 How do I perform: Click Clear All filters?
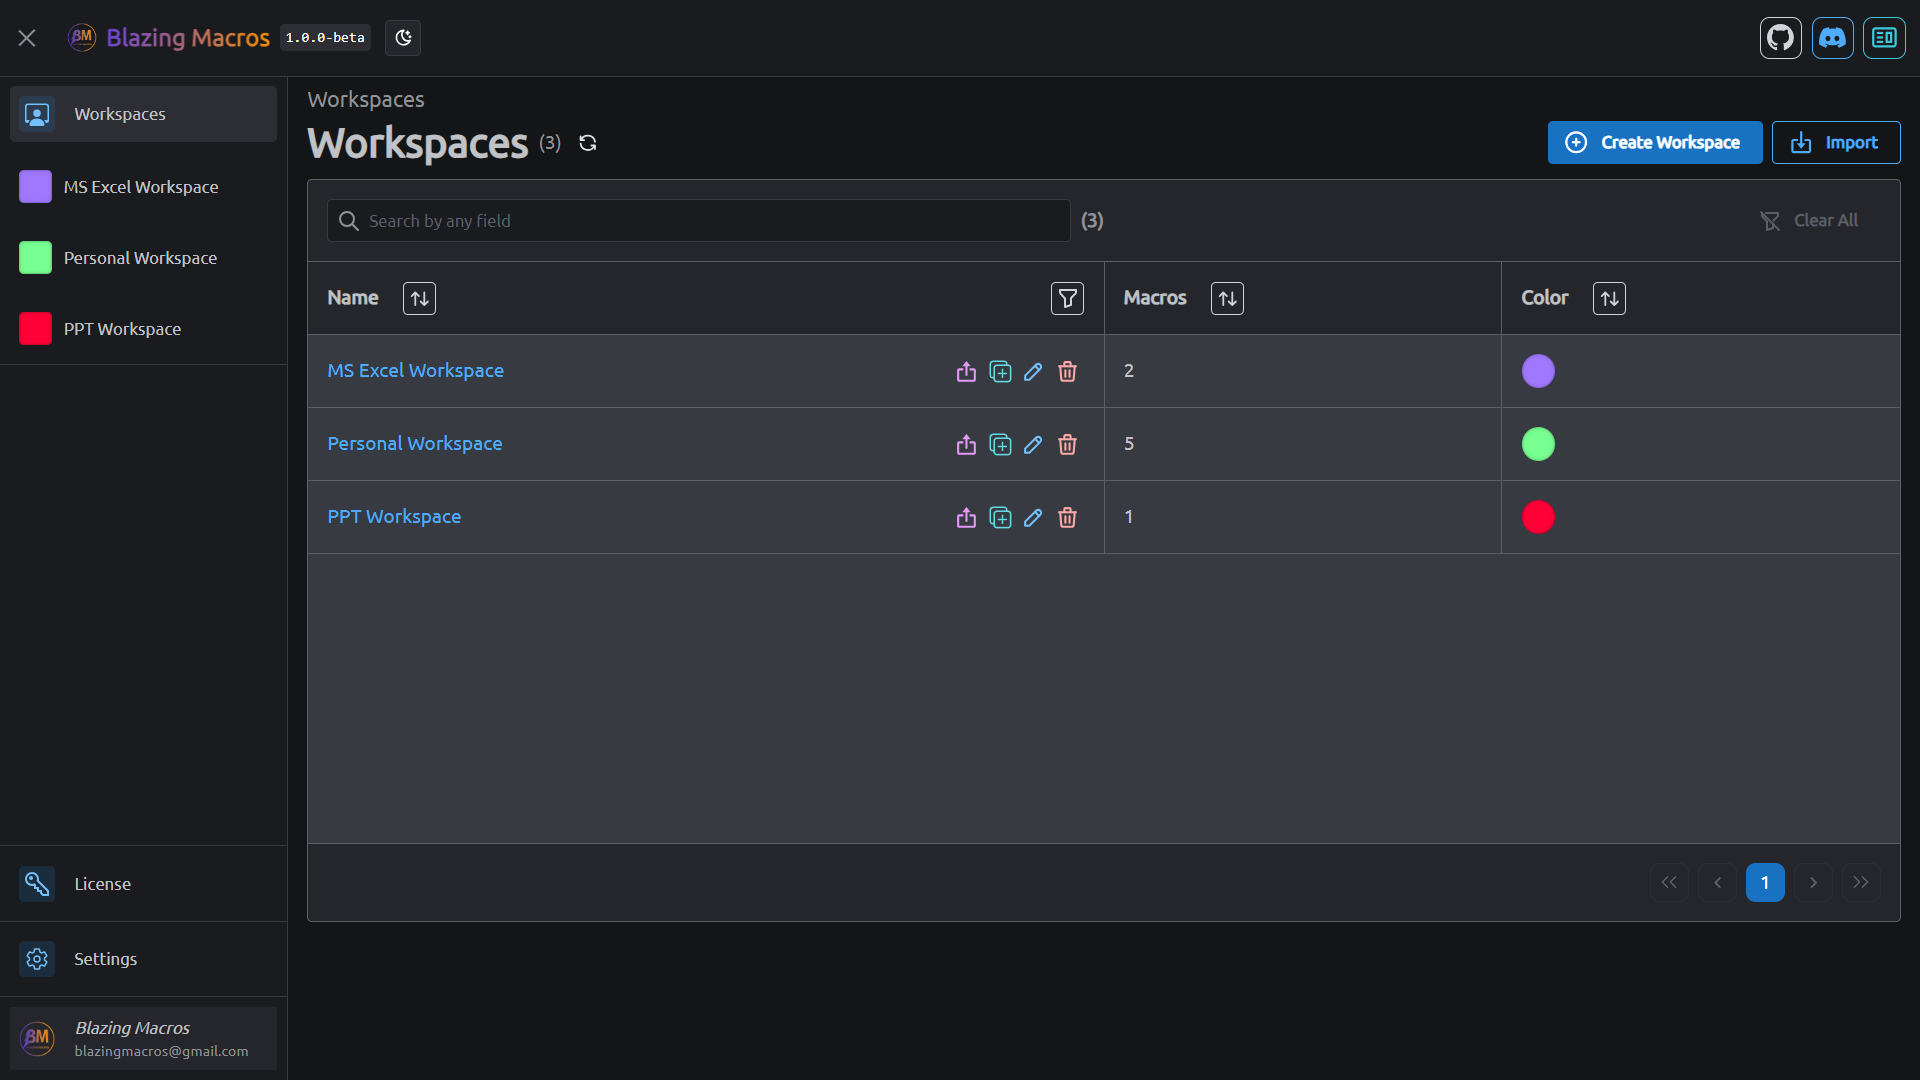[x=1809, y=220]
